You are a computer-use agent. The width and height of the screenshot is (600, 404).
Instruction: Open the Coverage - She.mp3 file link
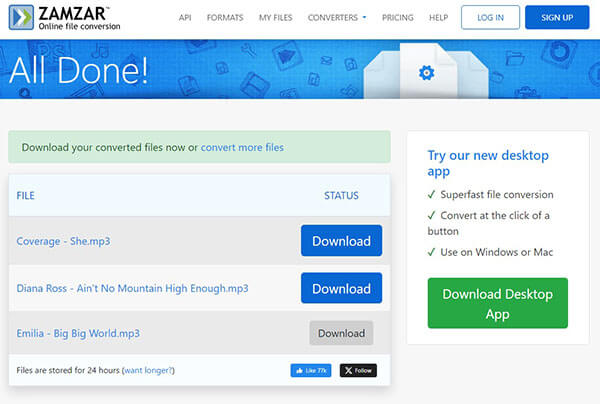point(63,241)
